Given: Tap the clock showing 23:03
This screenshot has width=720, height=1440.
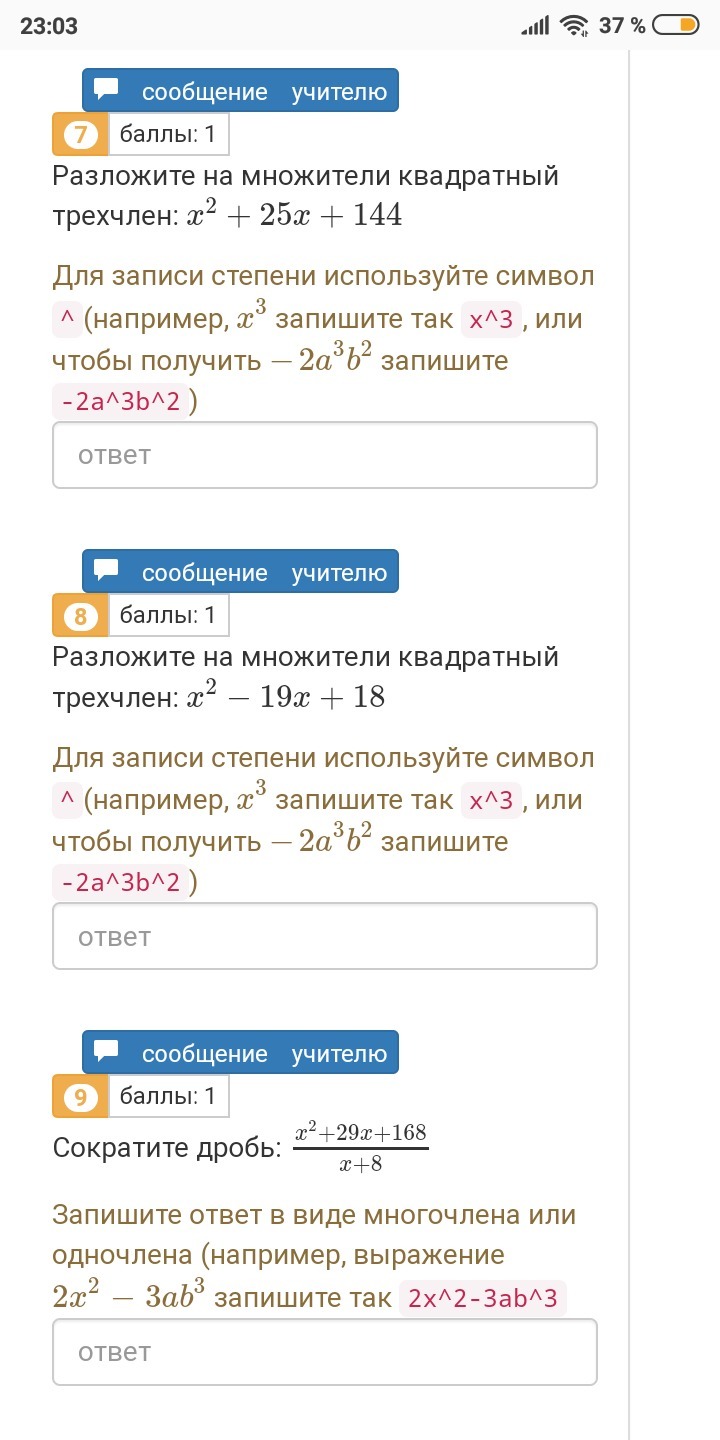Looking at the screenshot, I should (49, 26).
